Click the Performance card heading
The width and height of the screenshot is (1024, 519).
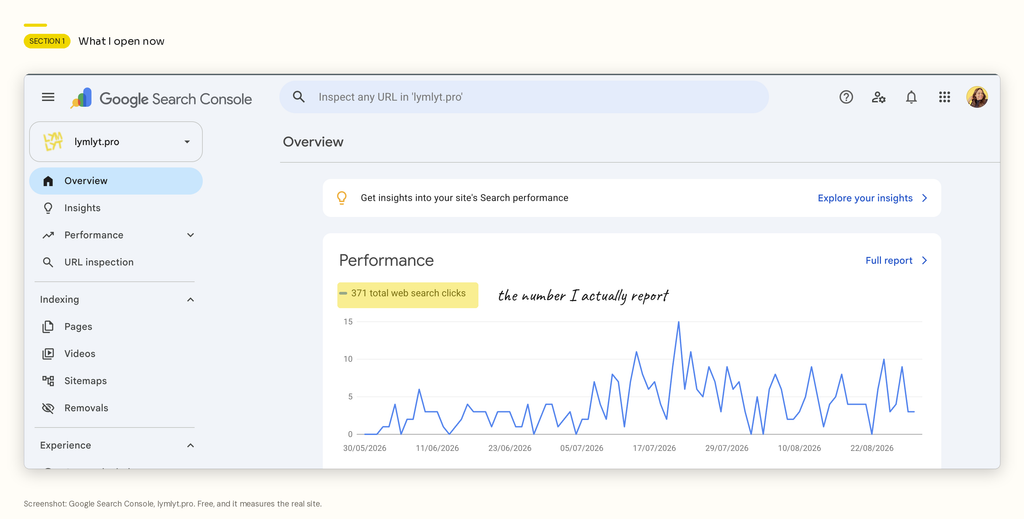[x=386, y=260]
